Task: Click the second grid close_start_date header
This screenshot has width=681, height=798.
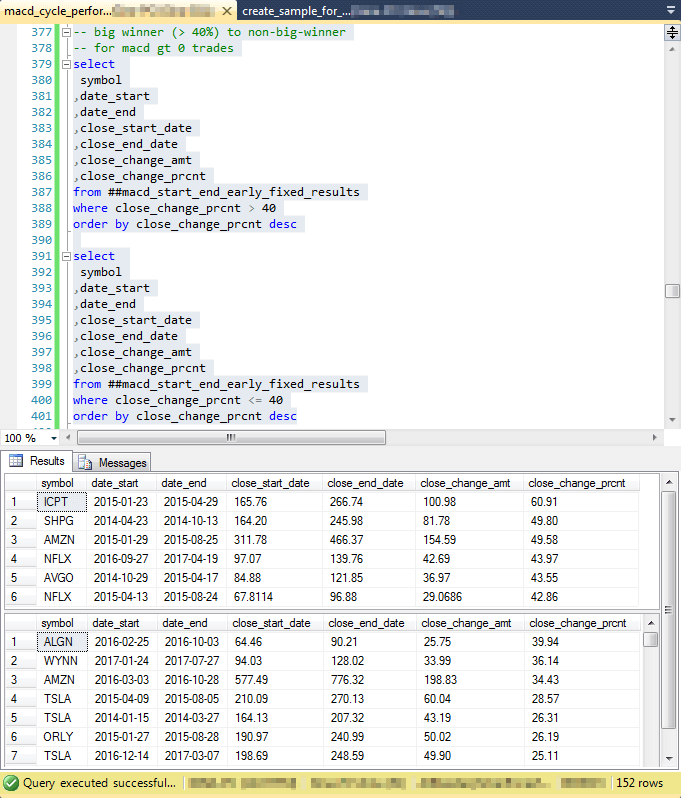Action: (x=275, y=623)
